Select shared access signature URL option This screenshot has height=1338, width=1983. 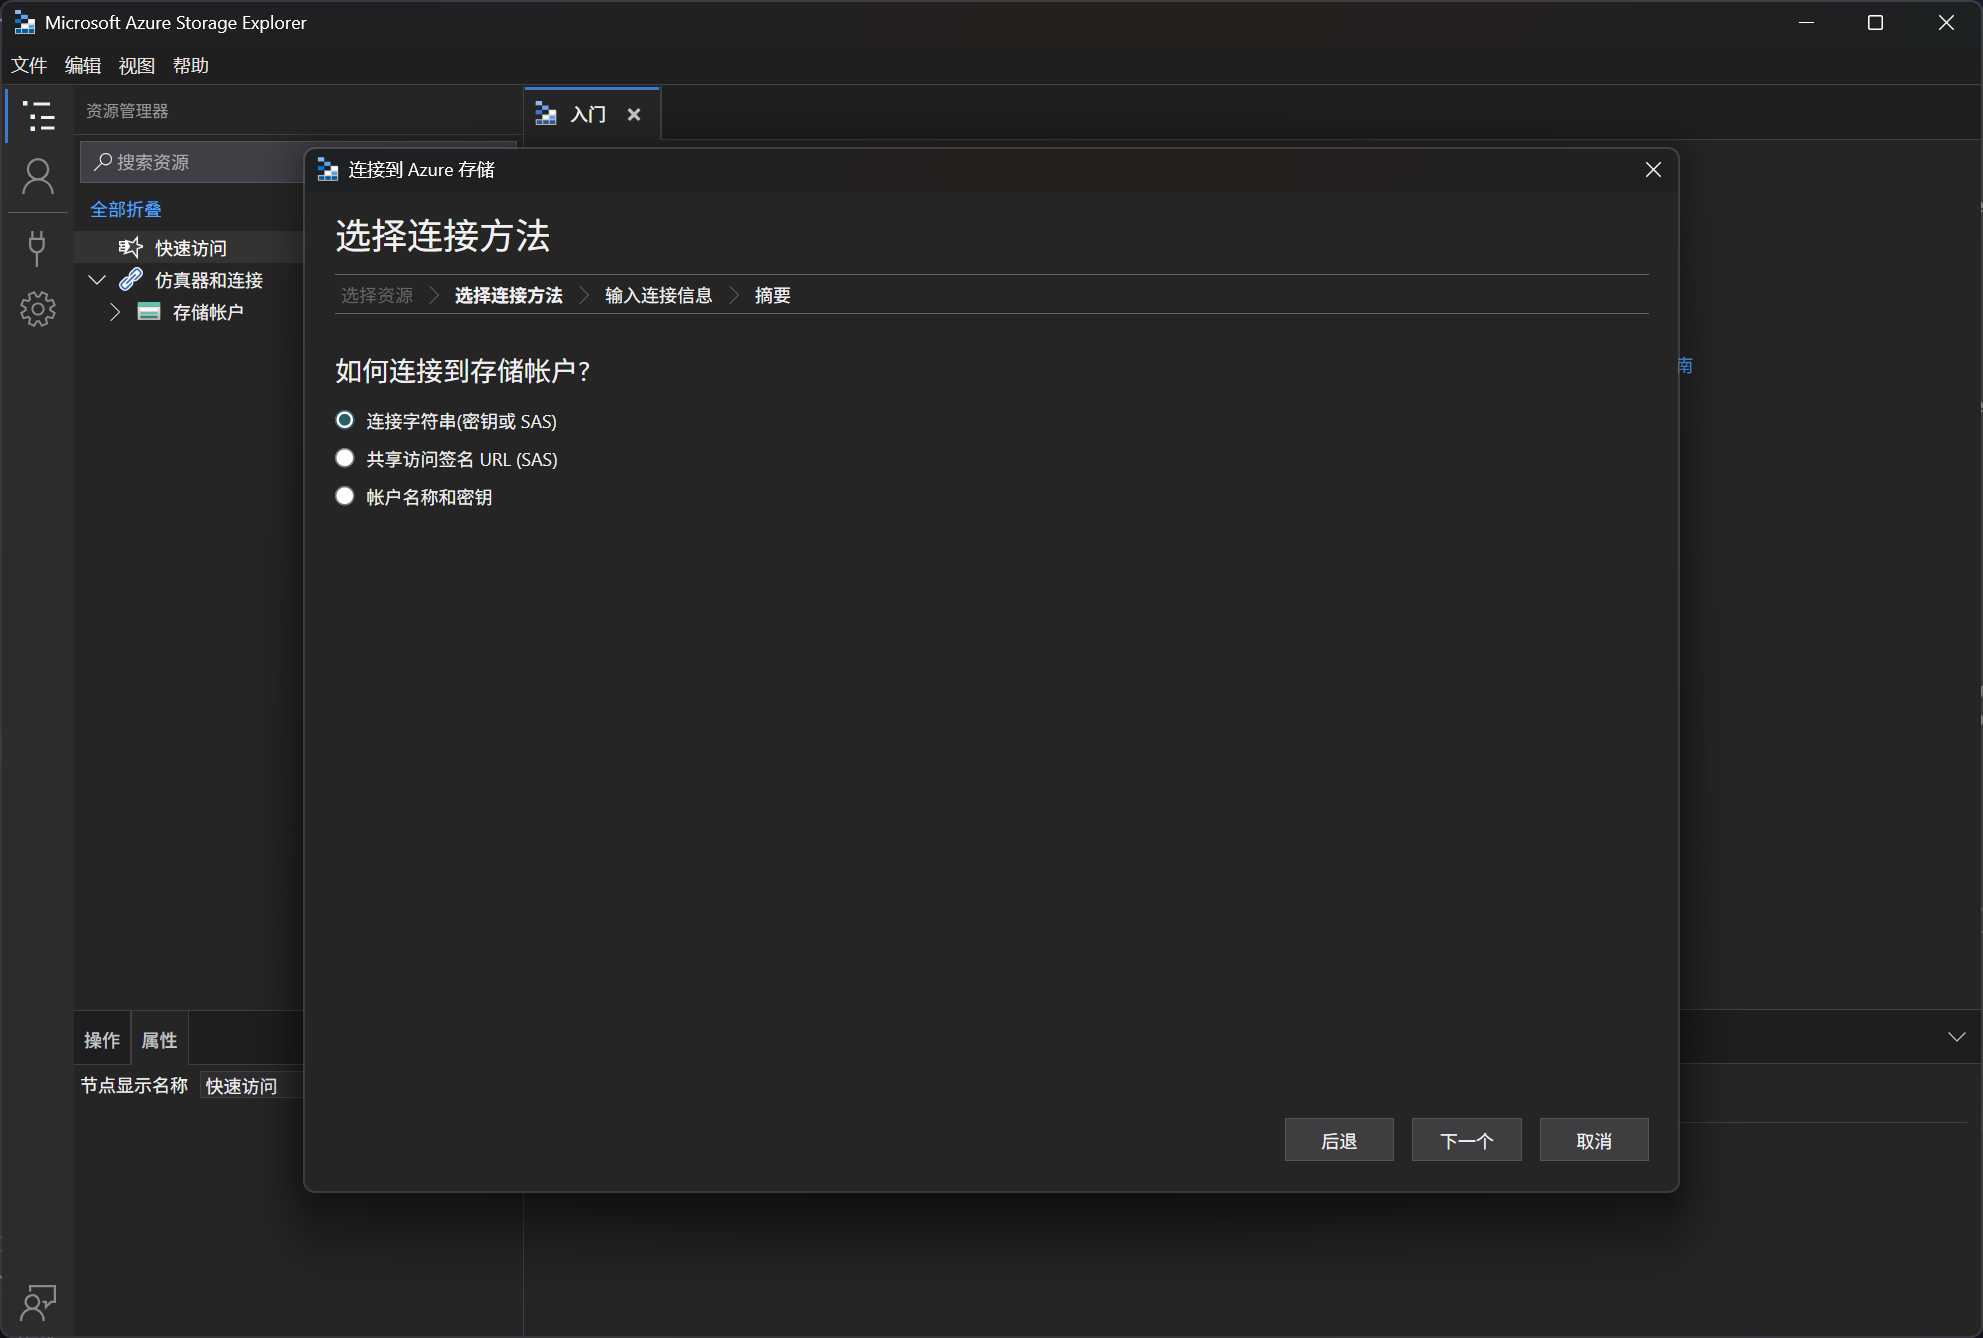[x=345, y=459]
